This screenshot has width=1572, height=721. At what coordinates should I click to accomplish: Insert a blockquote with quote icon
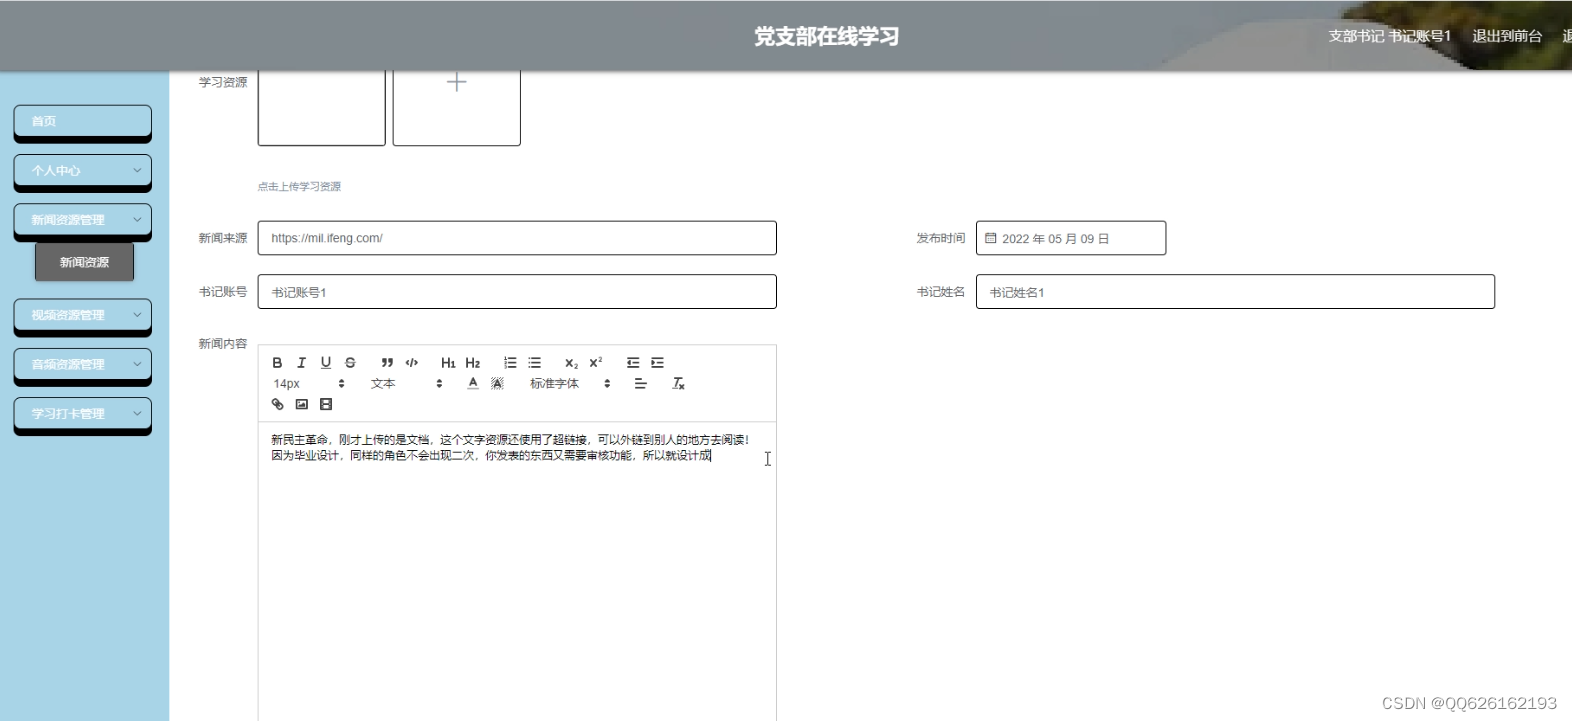387,363
